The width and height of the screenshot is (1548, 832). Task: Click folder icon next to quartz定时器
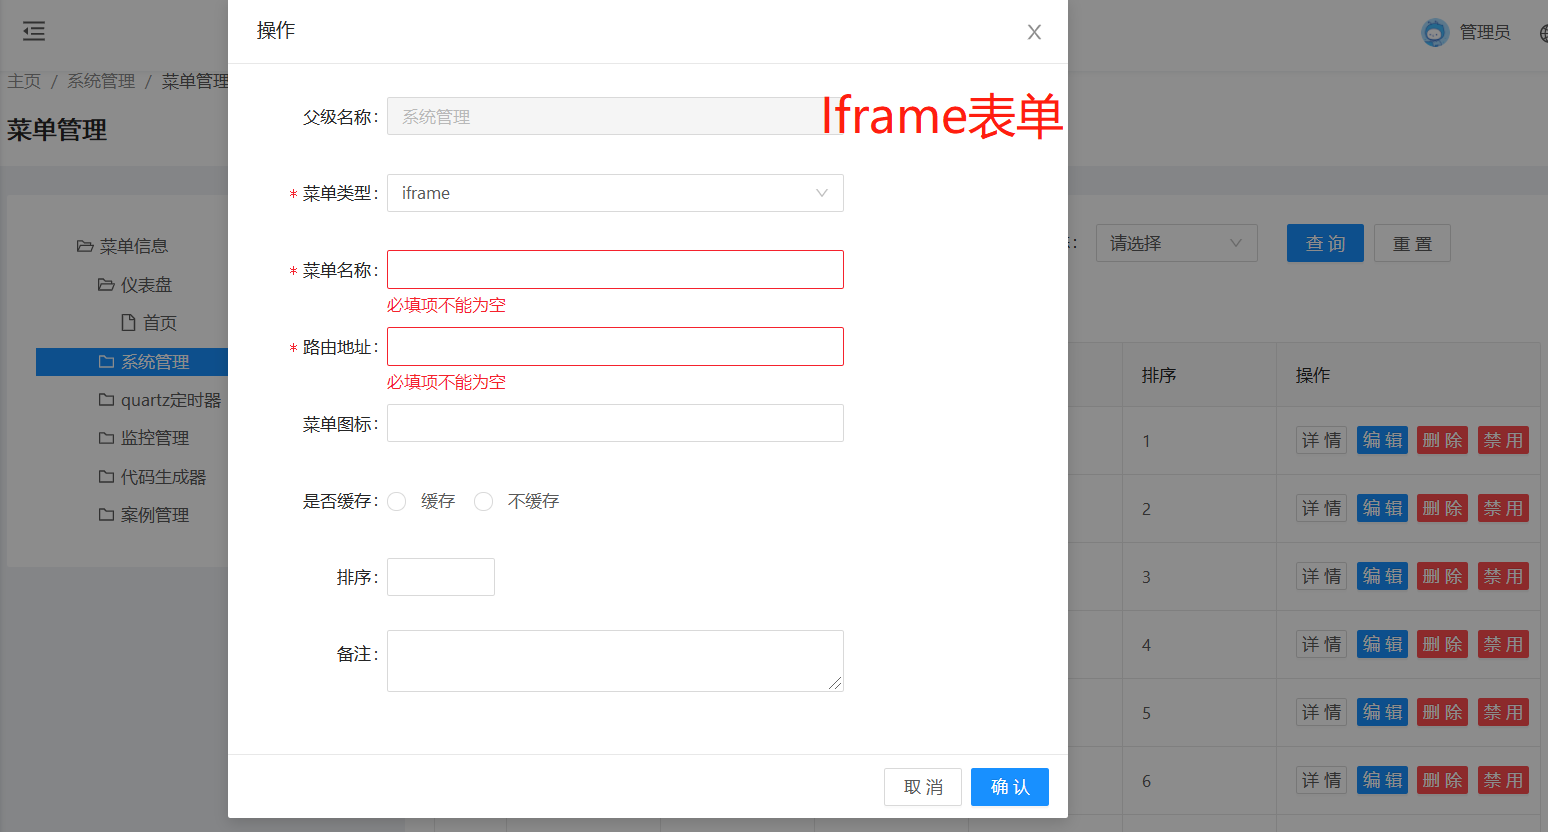tap(106, 400)
